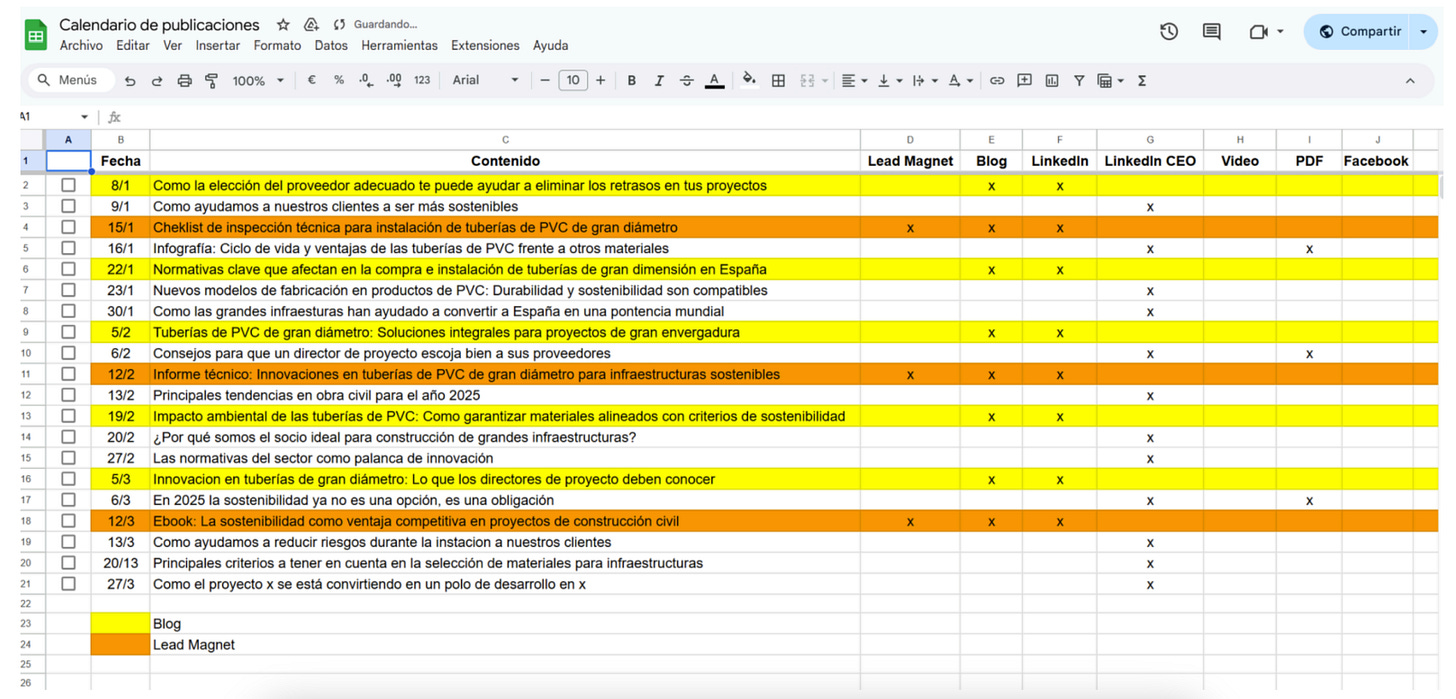Open the horizontal align dropdown
The height and width of the screenshot is (699, 1456).
click(854, 81)
